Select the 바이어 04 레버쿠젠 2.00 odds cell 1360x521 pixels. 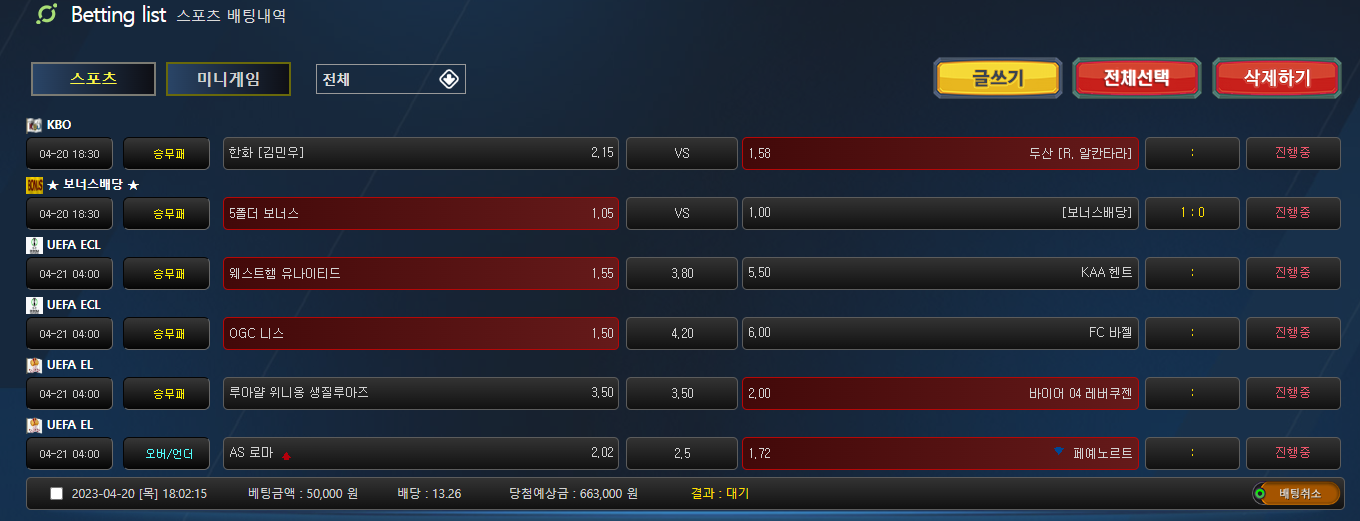click(940, 393)
